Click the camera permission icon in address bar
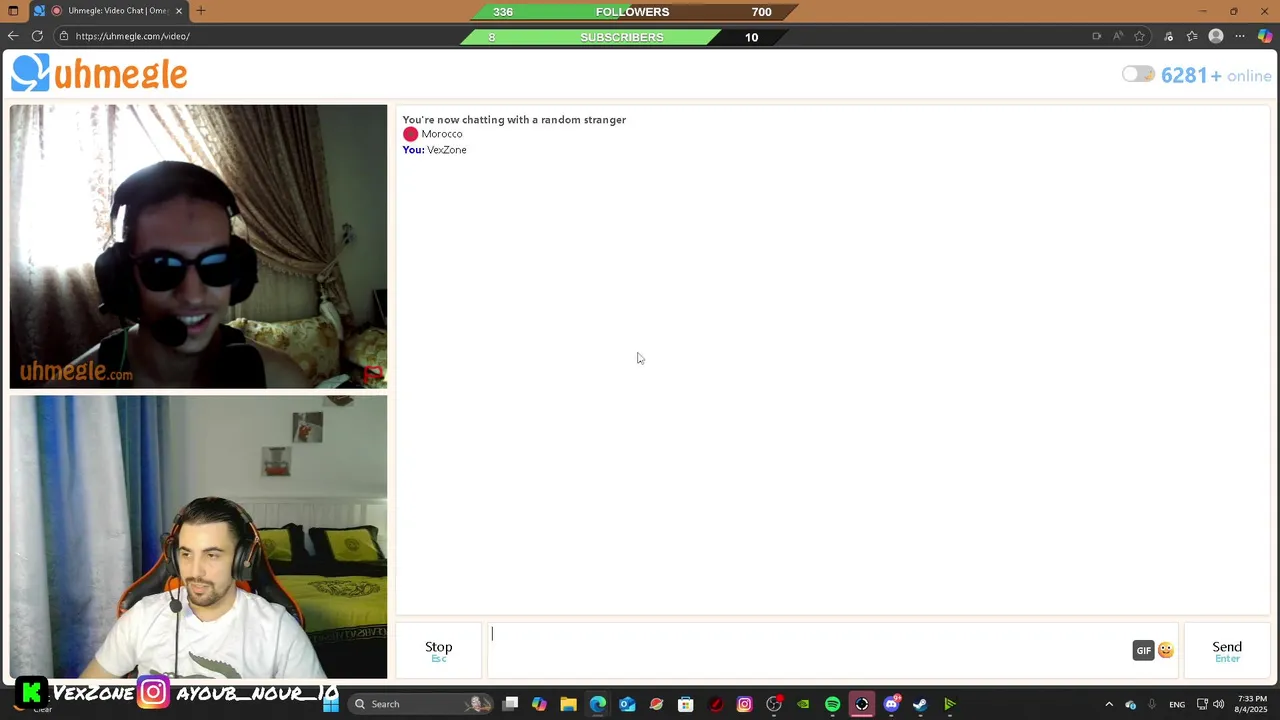 click(1097, 36)
